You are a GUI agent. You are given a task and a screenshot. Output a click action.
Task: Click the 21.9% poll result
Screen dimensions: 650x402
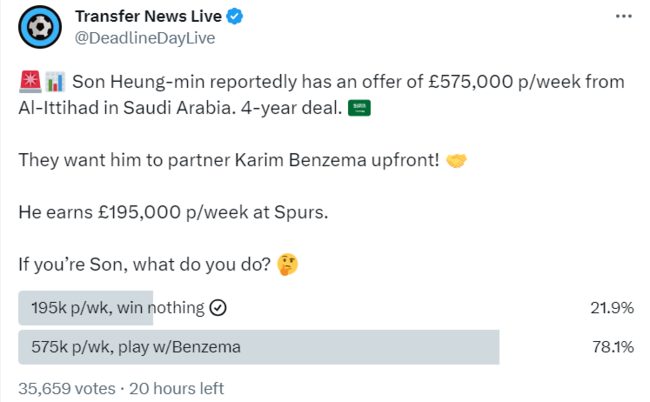612,308
